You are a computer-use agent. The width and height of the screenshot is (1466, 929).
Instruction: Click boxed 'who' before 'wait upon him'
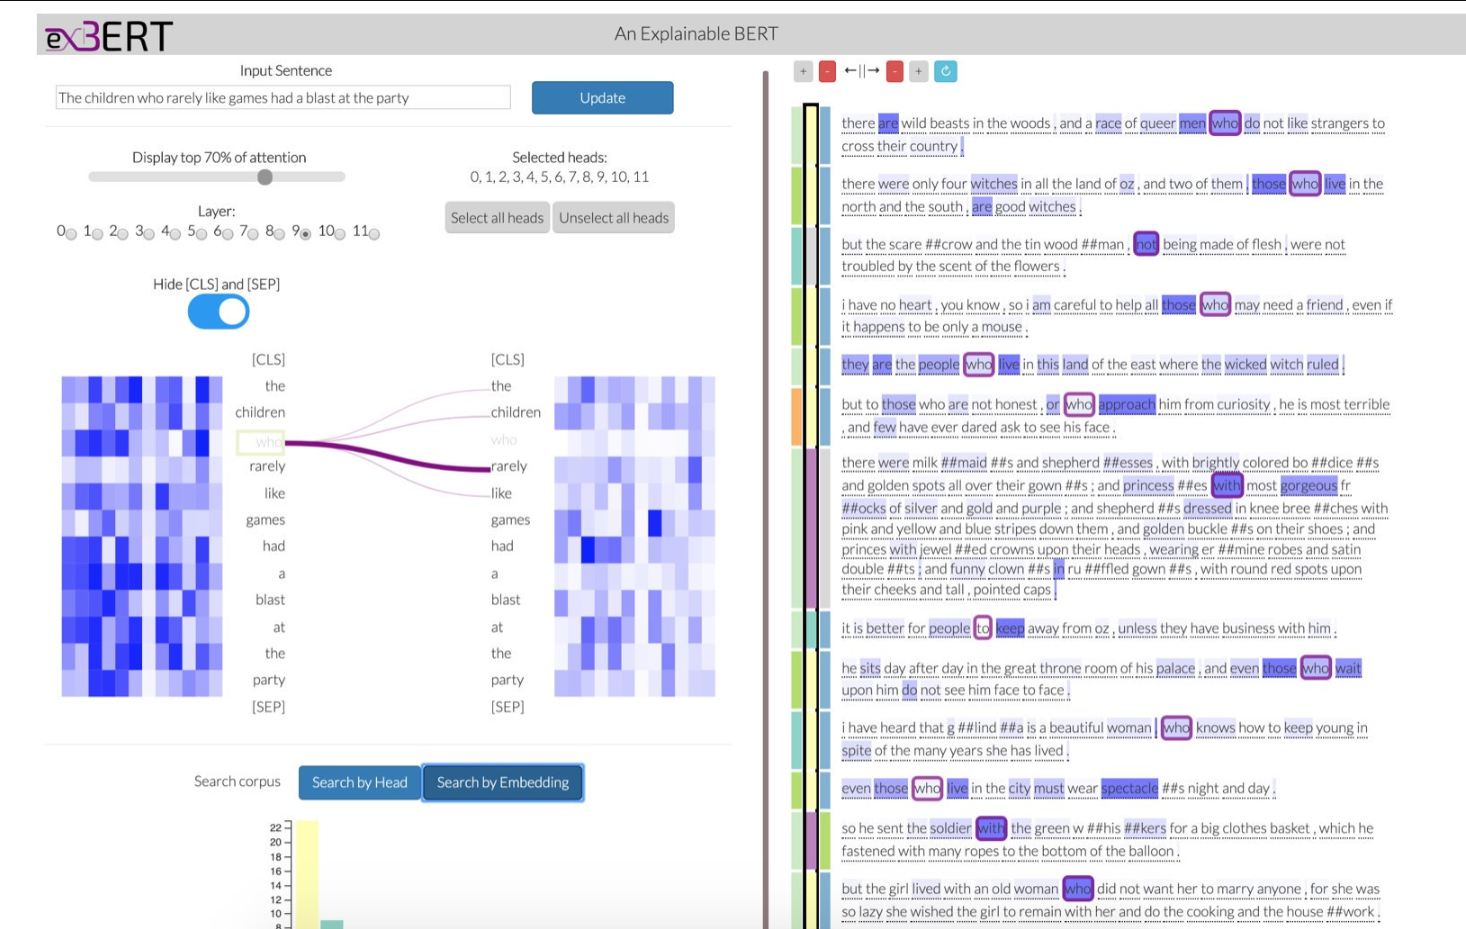[1316, 668]
